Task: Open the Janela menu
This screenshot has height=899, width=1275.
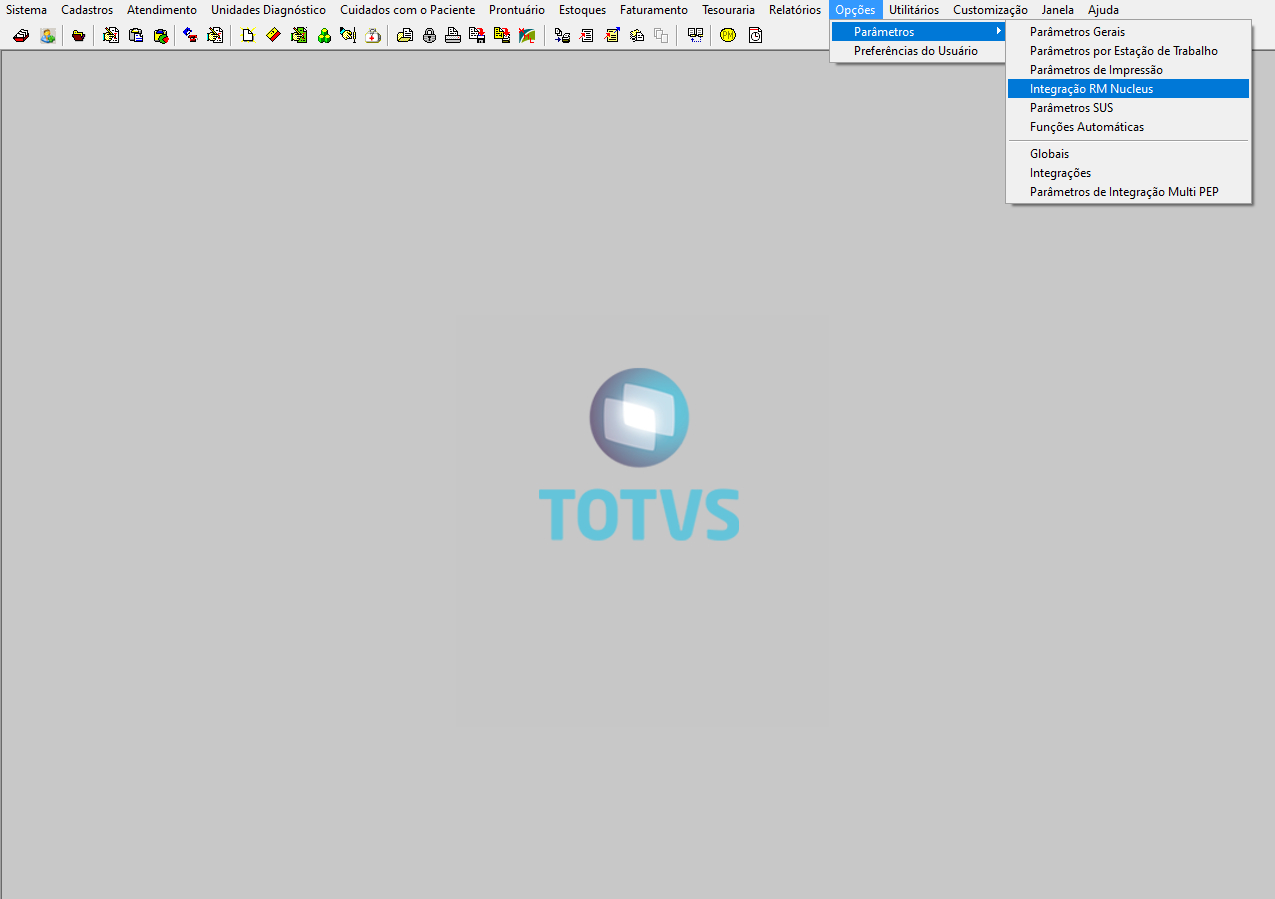Action: (x=1058, y=10)
